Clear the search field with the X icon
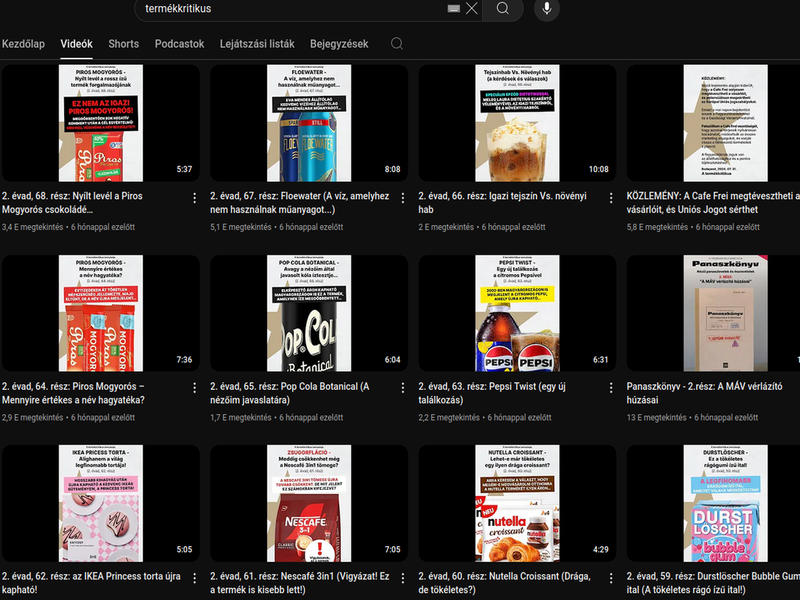This screenshot has width=800, height=600. 472,8
